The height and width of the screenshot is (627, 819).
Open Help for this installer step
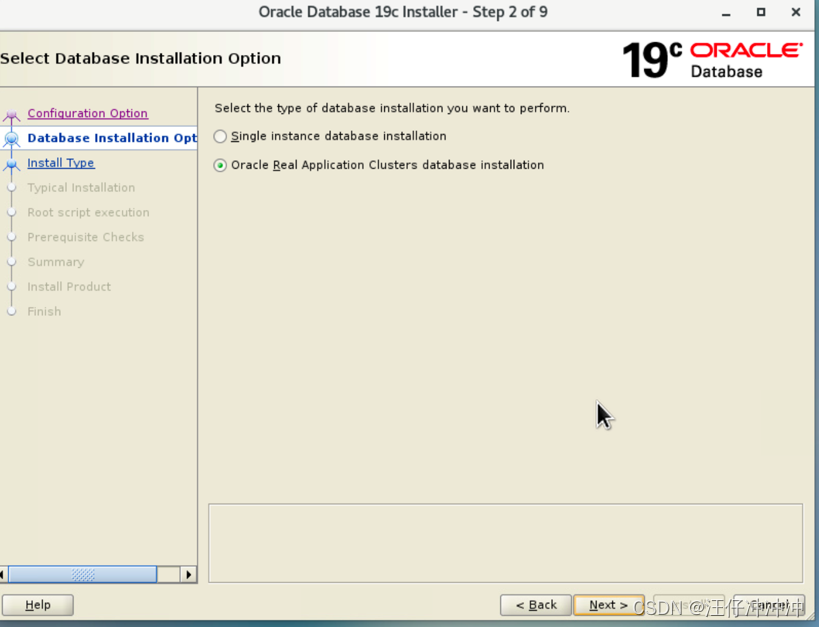pos(37,605)
